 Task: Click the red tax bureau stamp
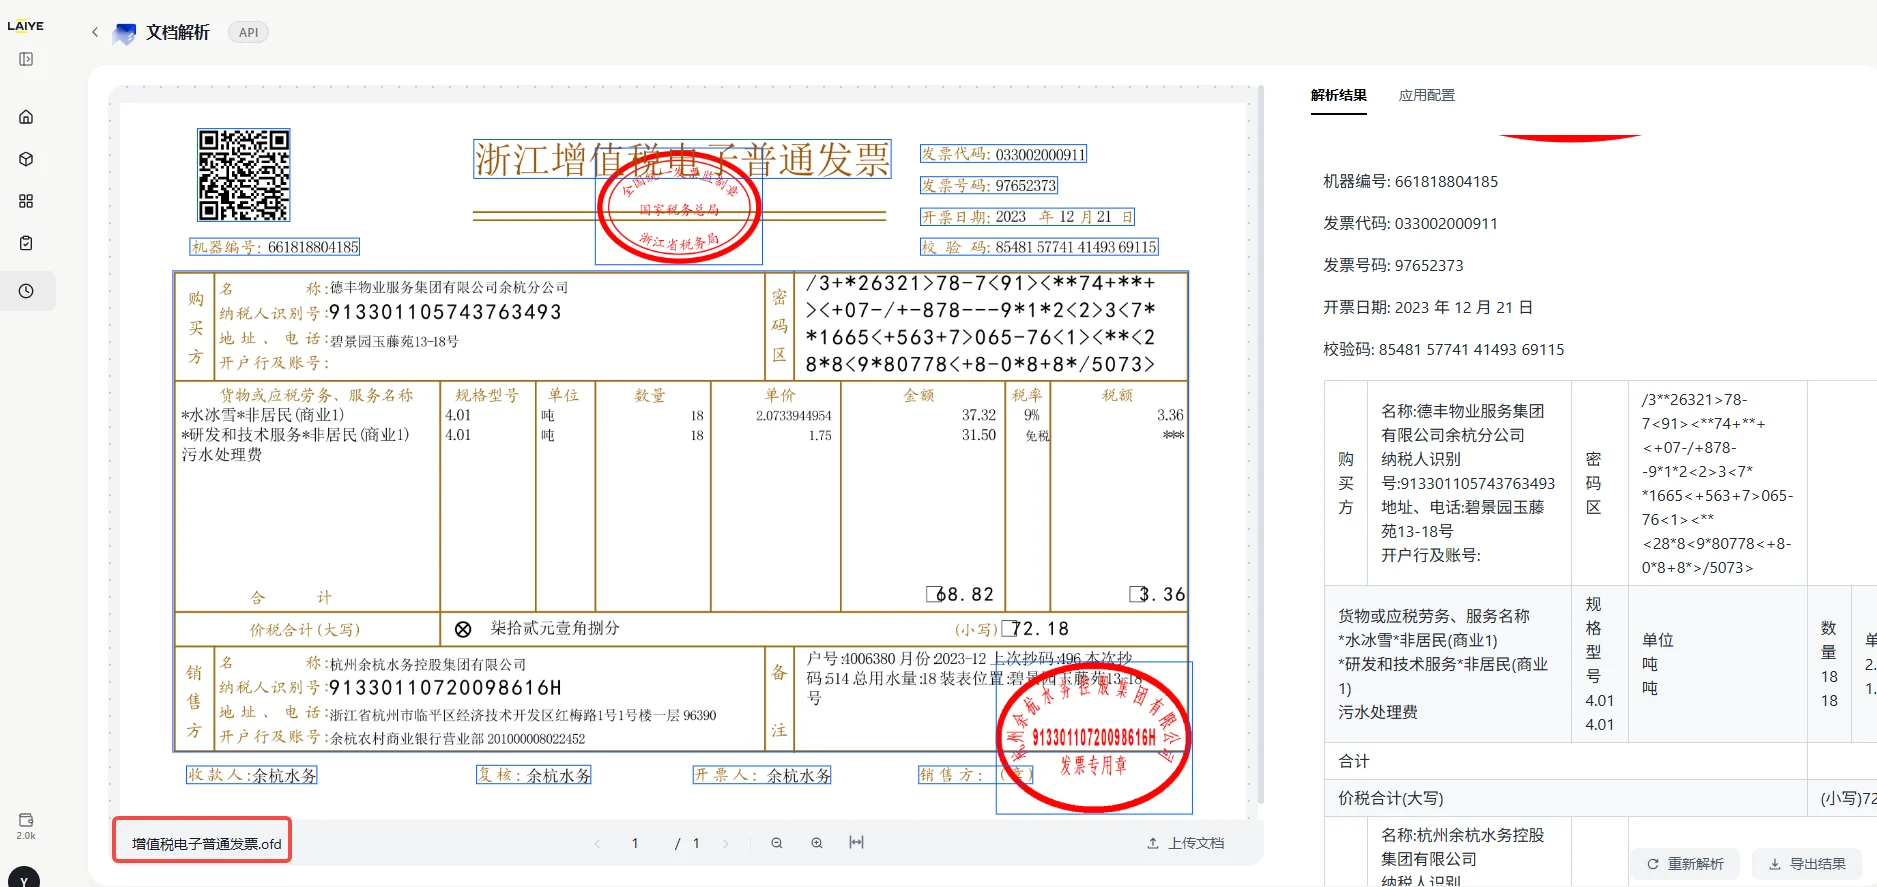[x=679, y=207]
